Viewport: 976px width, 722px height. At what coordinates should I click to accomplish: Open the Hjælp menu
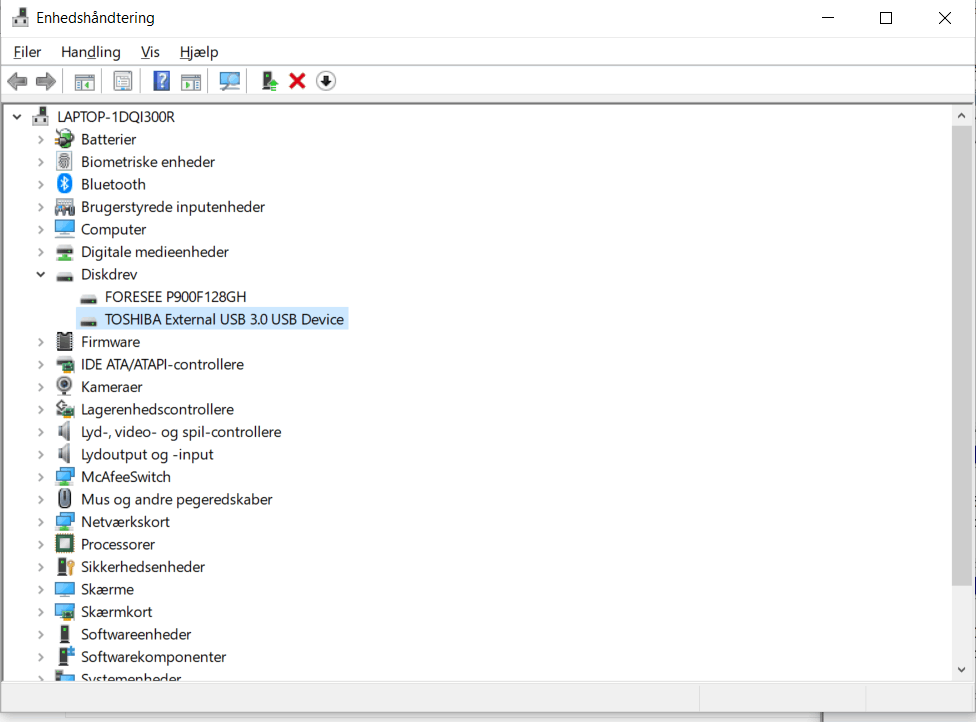(x=199, y=52)
